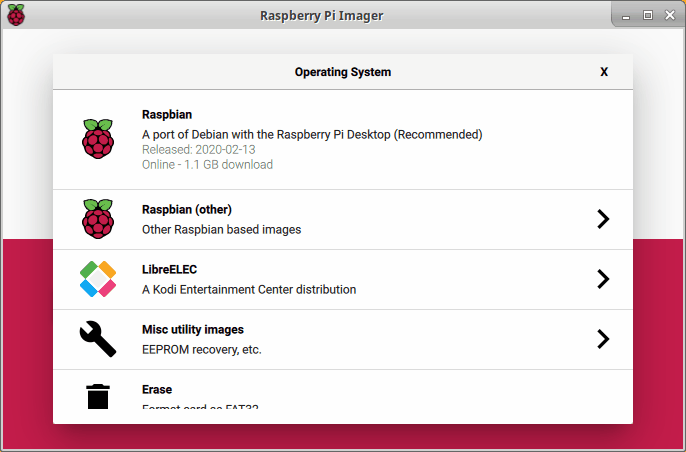Viewport: 686px width, 452px height.
Task: Maximize the Raspberry Pi Imager window
Action: click(647, 15)
